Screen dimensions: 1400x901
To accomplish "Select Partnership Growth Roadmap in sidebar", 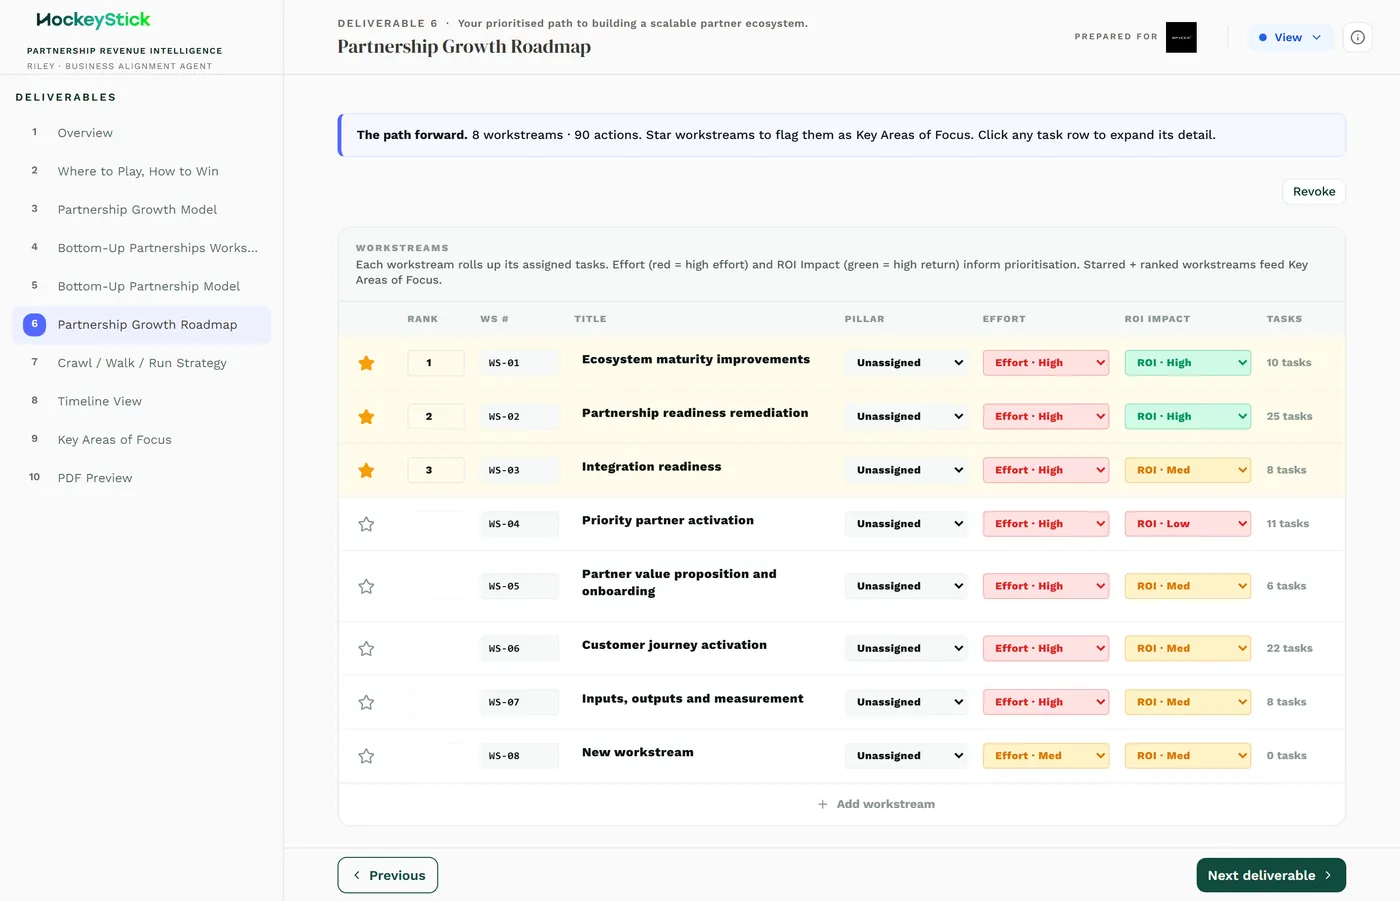I will [x=141, y=325].
